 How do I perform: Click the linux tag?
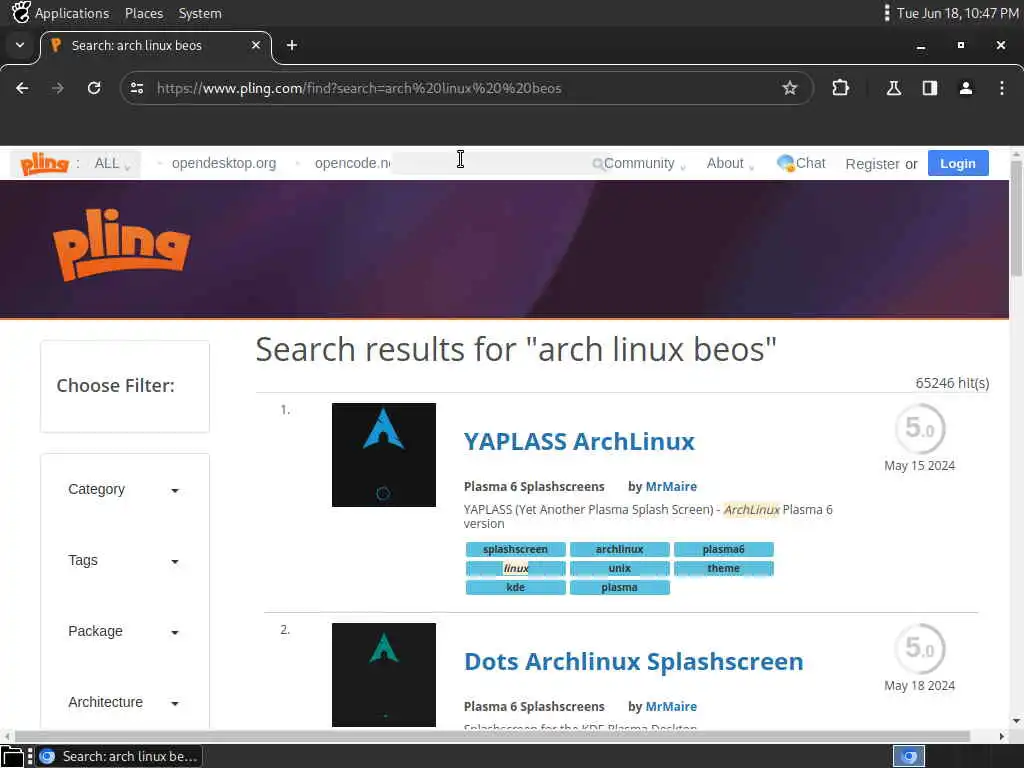point(515,568)
